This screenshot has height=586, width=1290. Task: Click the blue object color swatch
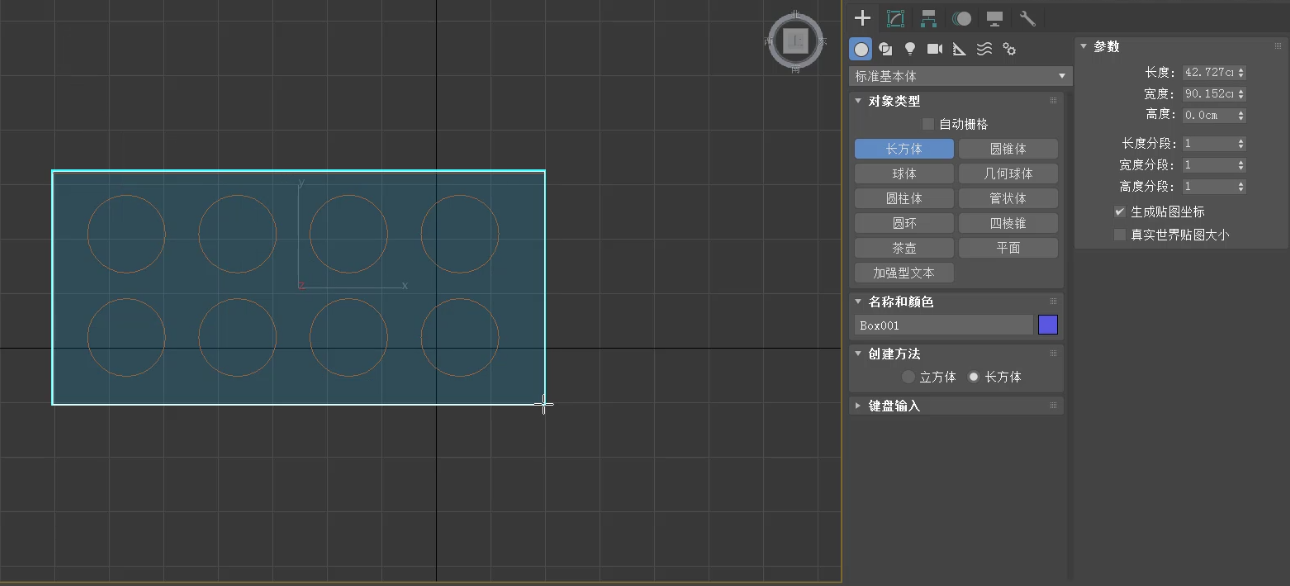[1047, 325]
